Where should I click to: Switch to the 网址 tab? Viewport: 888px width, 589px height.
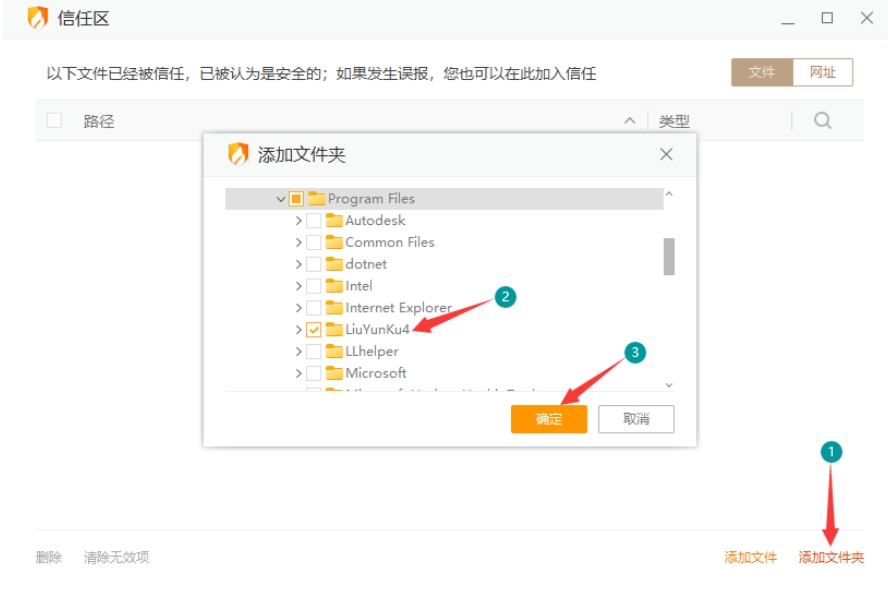coord(823,72)
